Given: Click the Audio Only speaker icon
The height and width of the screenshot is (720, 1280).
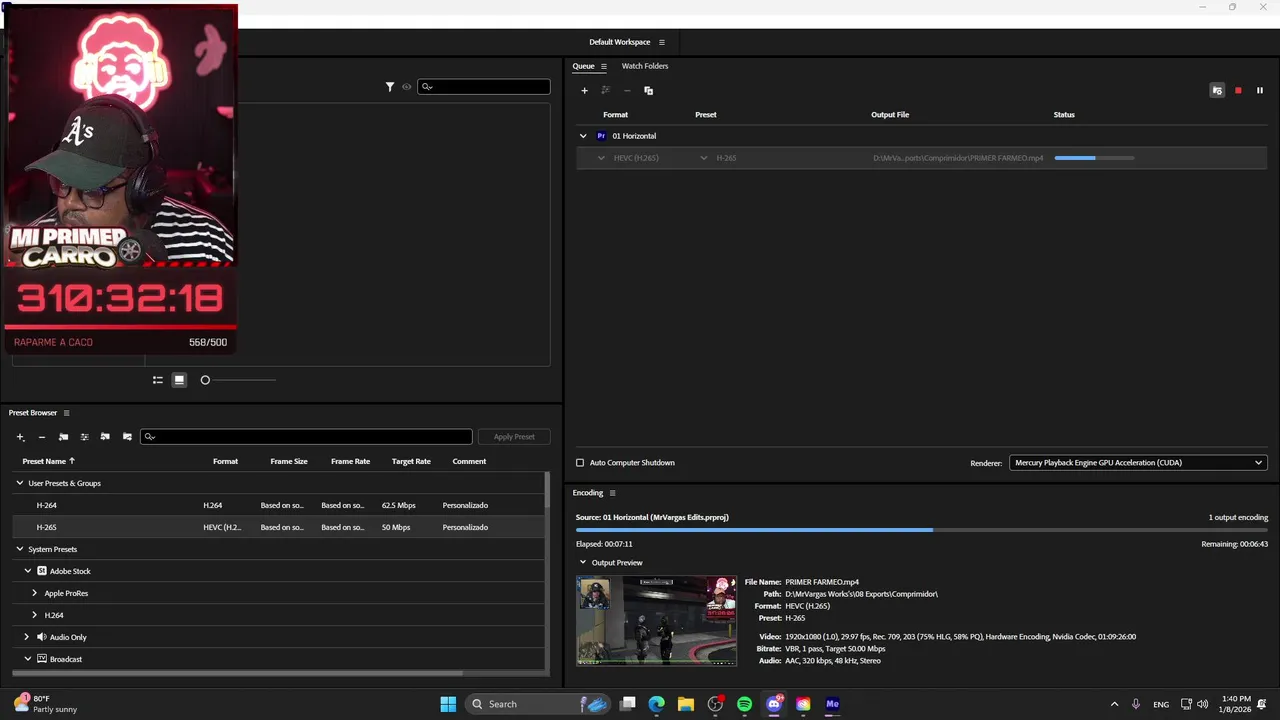Looking at the screenshot, I should (42, 637).
